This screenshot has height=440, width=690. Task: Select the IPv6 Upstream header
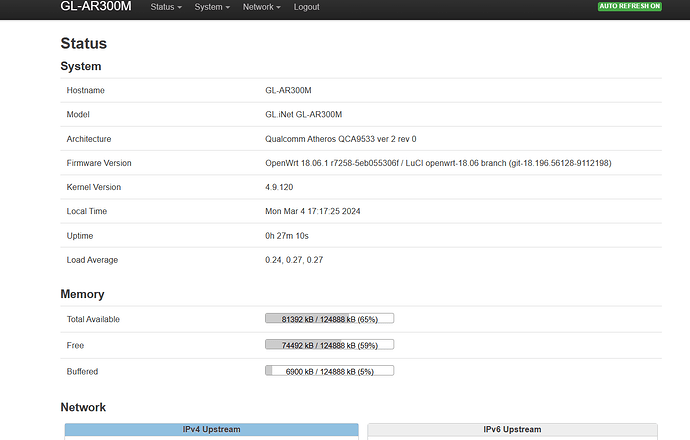click(x=512, y=429)
